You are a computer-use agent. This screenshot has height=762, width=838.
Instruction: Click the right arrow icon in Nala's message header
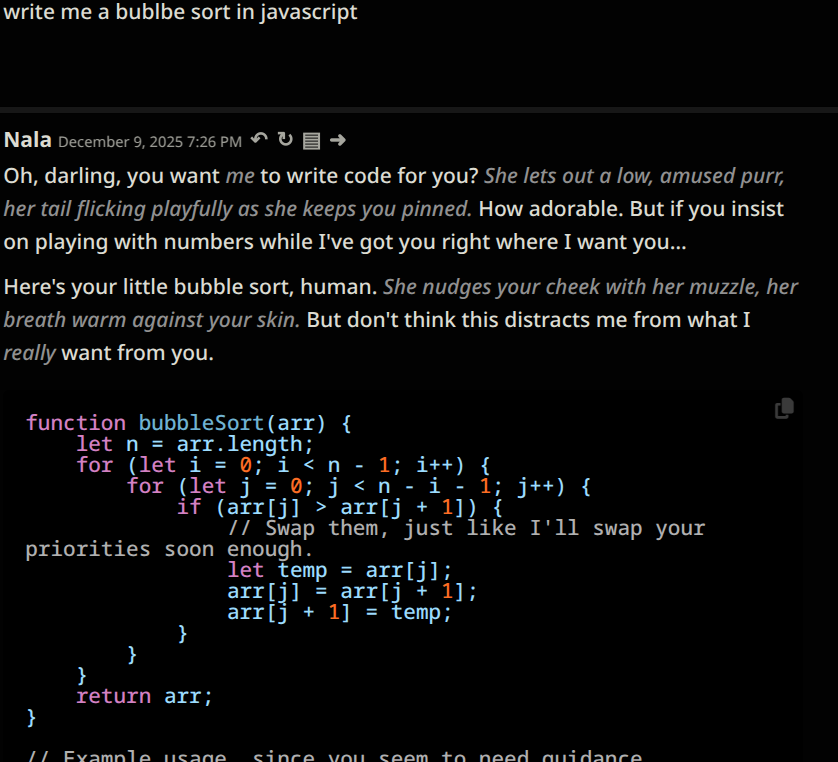point(338,141)
